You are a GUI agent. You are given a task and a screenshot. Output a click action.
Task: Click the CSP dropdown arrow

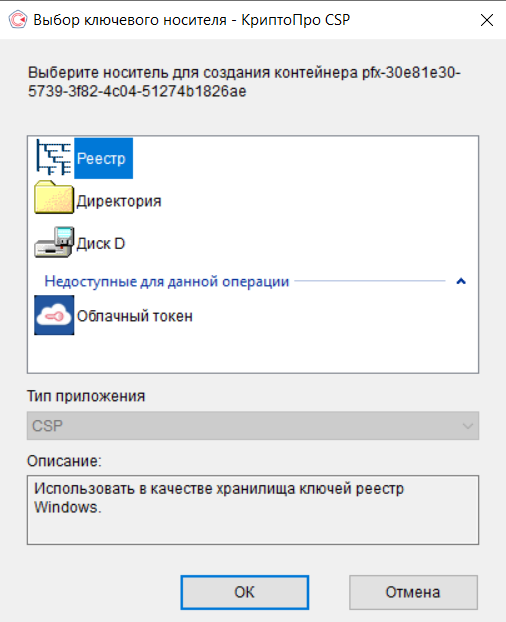(x=468, y=426)
